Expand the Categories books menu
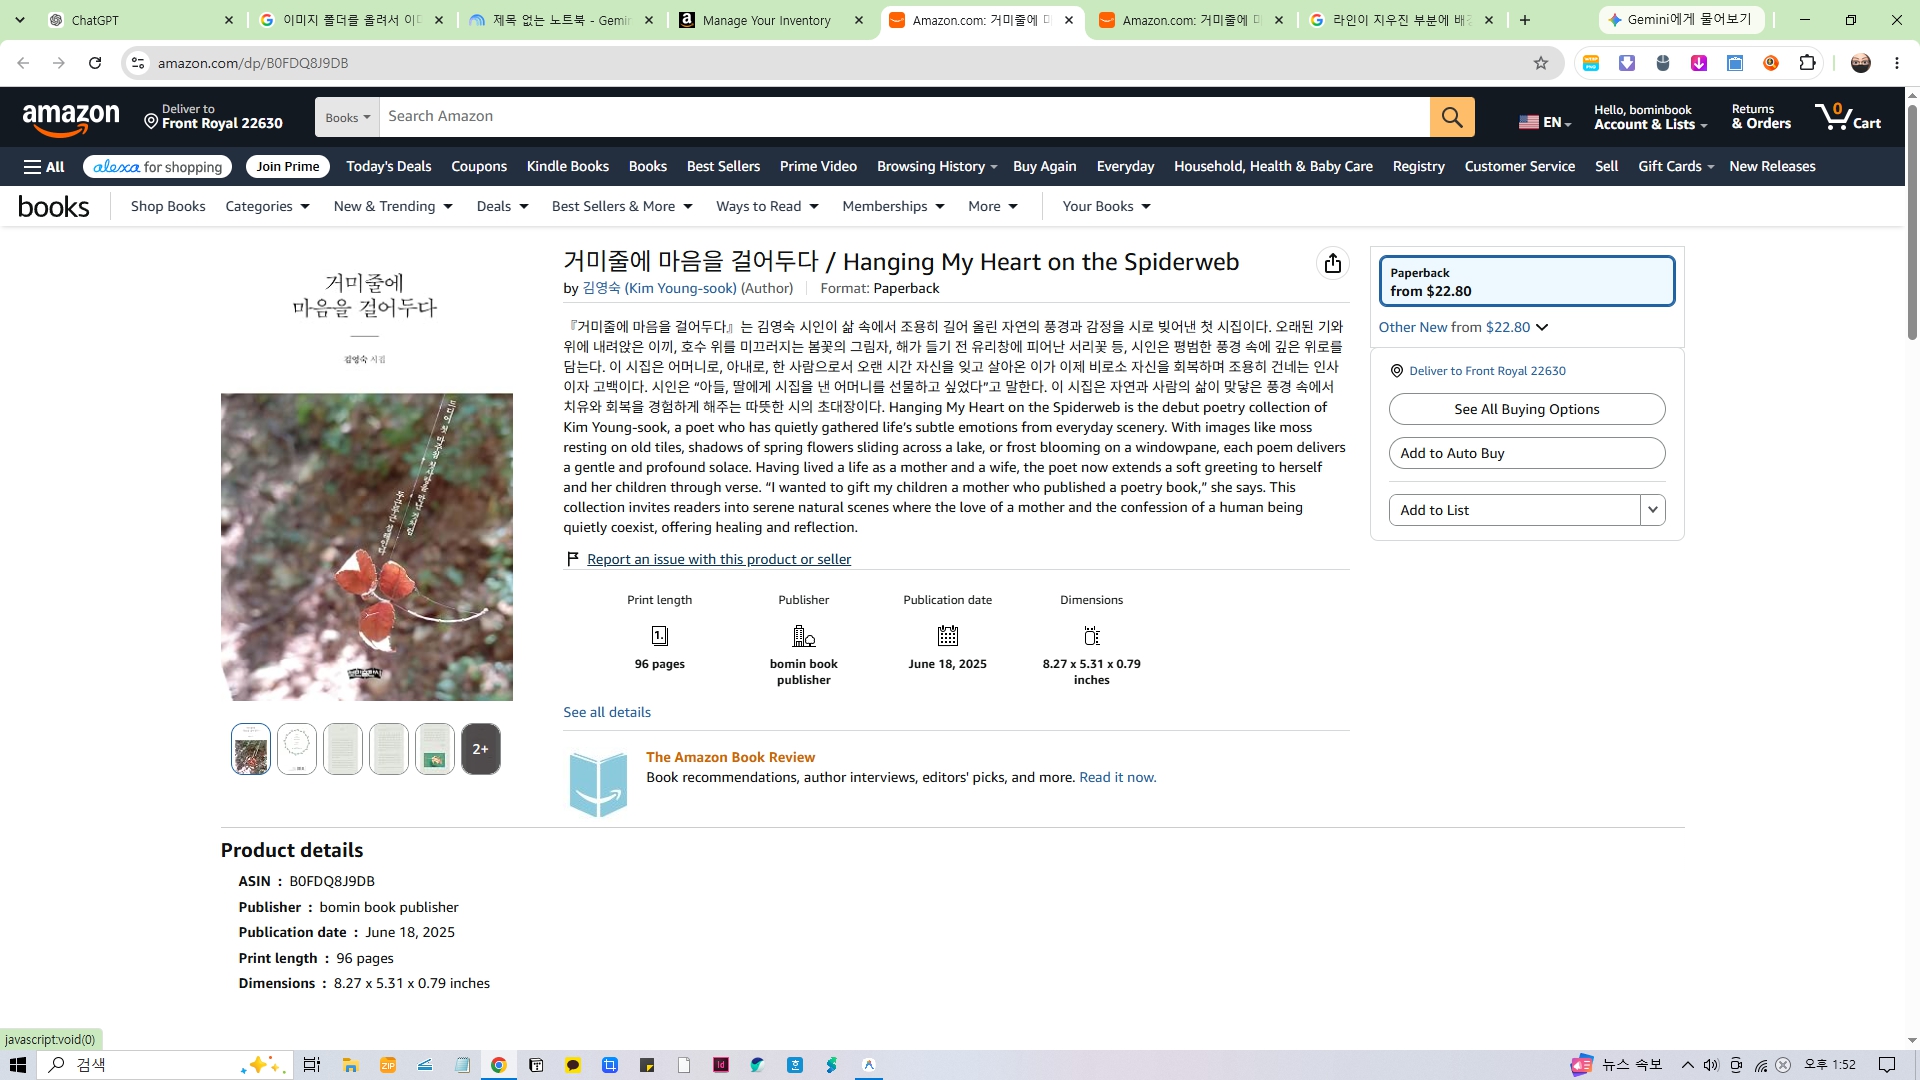 pos(268,207)
